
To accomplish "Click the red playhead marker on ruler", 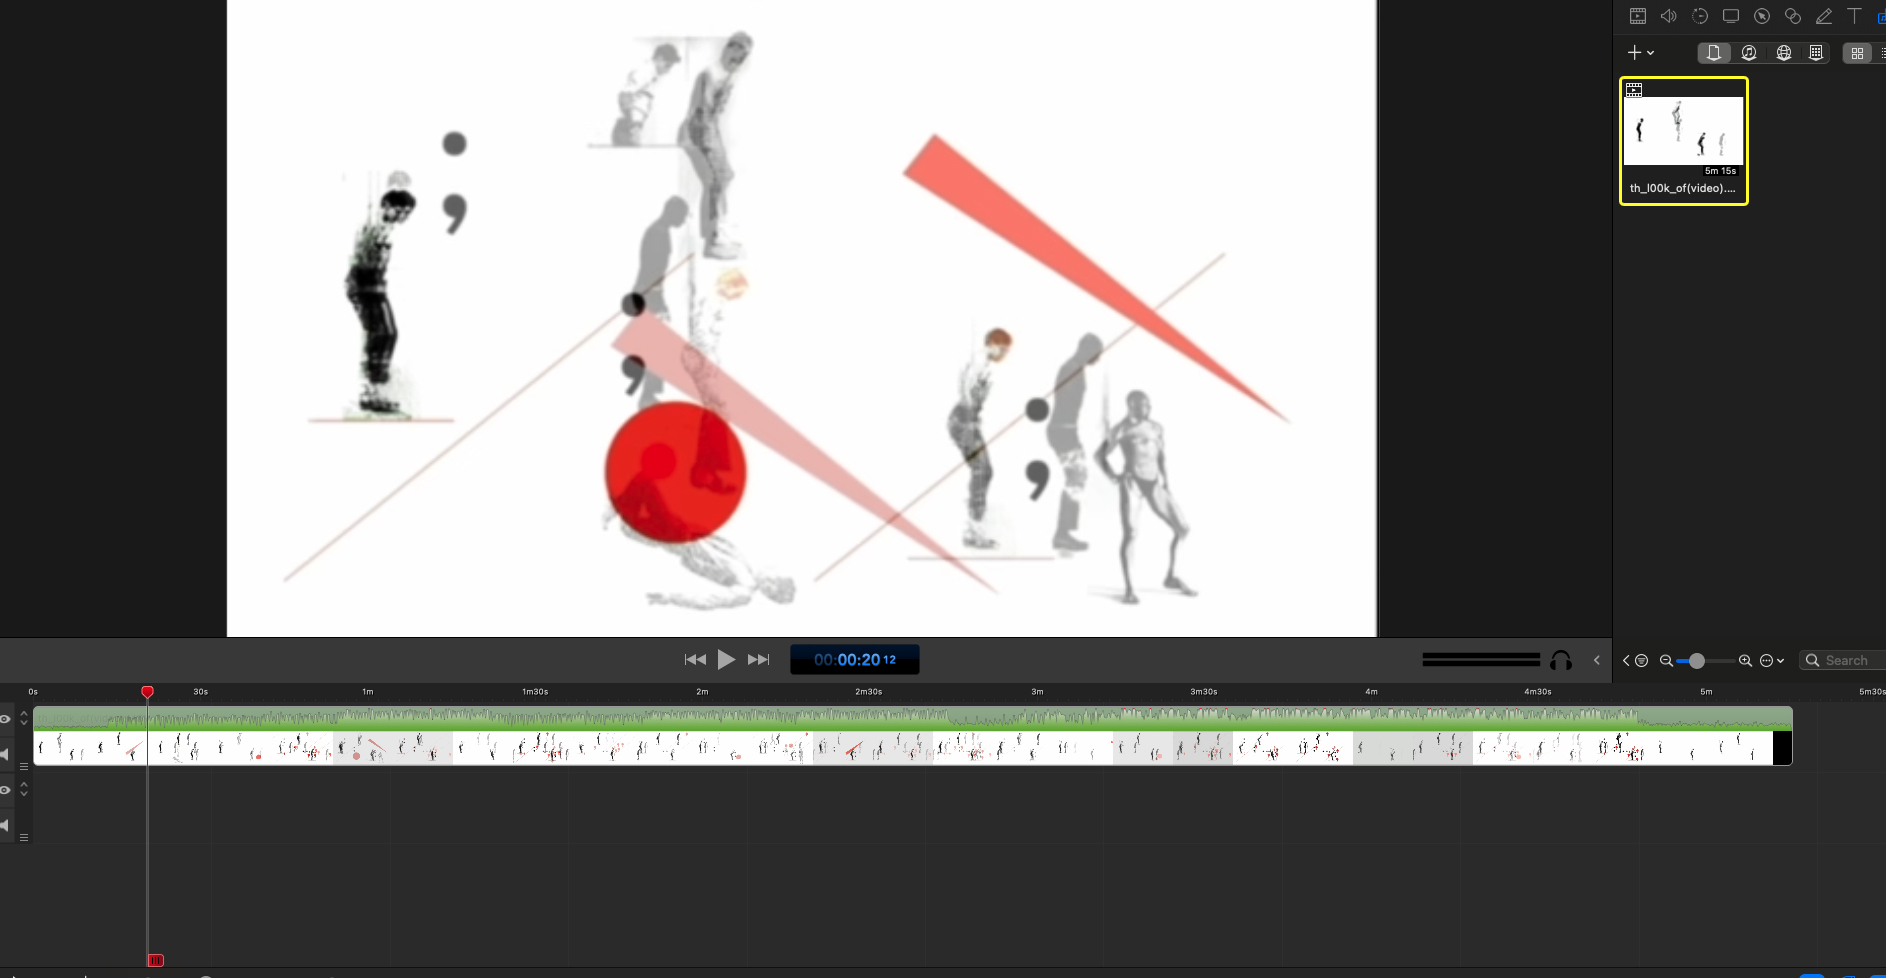I will coord(147,692).
